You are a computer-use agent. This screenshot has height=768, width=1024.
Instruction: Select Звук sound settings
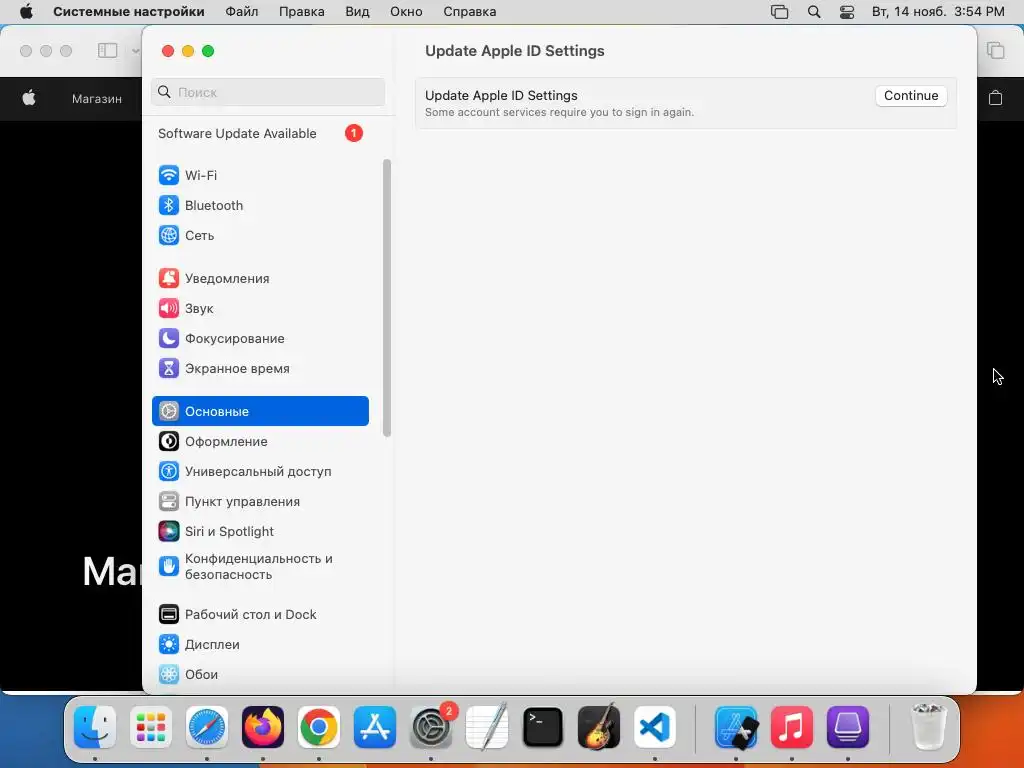(260, 308)
